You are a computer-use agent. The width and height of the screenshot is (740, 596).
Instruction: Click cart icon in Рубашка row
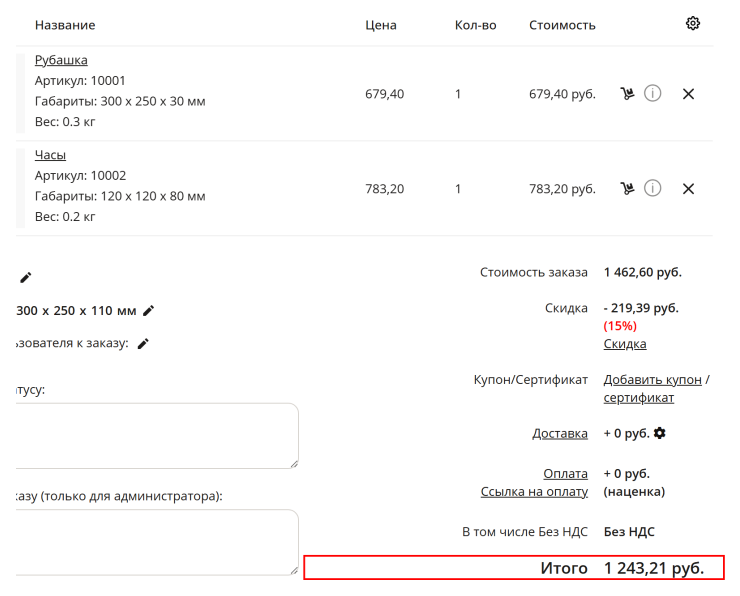click(x=627, y=93)
